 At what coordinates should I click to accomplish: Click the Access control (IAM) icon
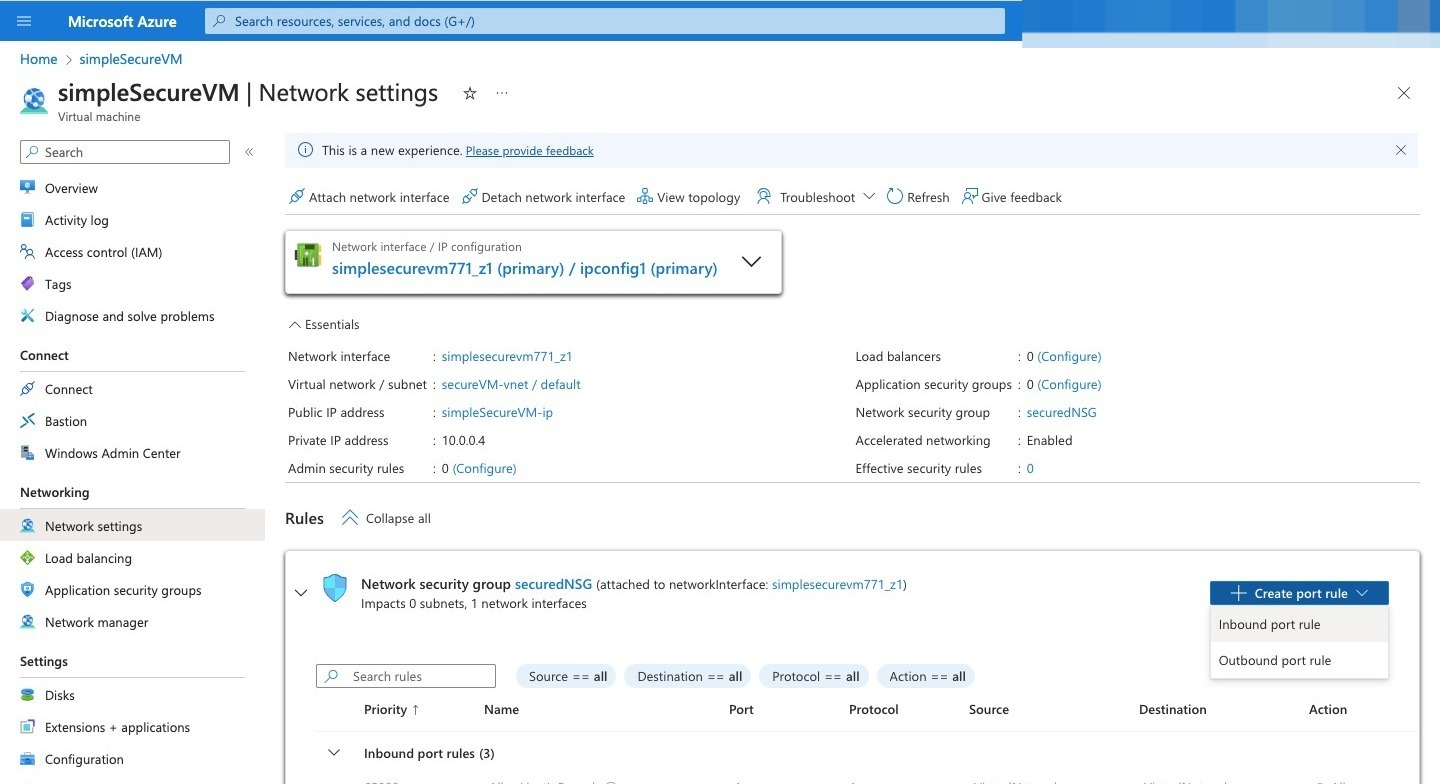pyautogui.click(x=27, y=252)
